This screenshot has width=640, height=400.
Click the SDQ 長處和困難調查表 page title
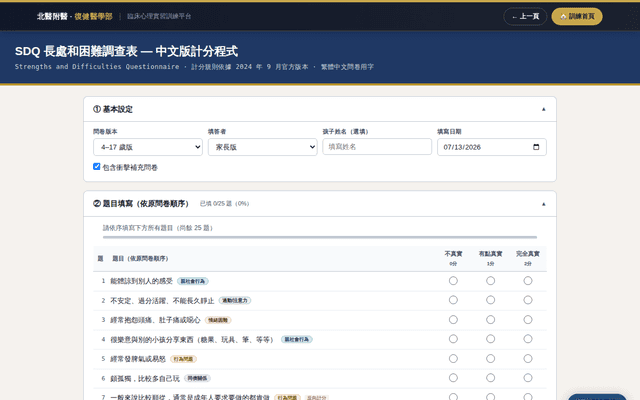[x=127, y=51]
